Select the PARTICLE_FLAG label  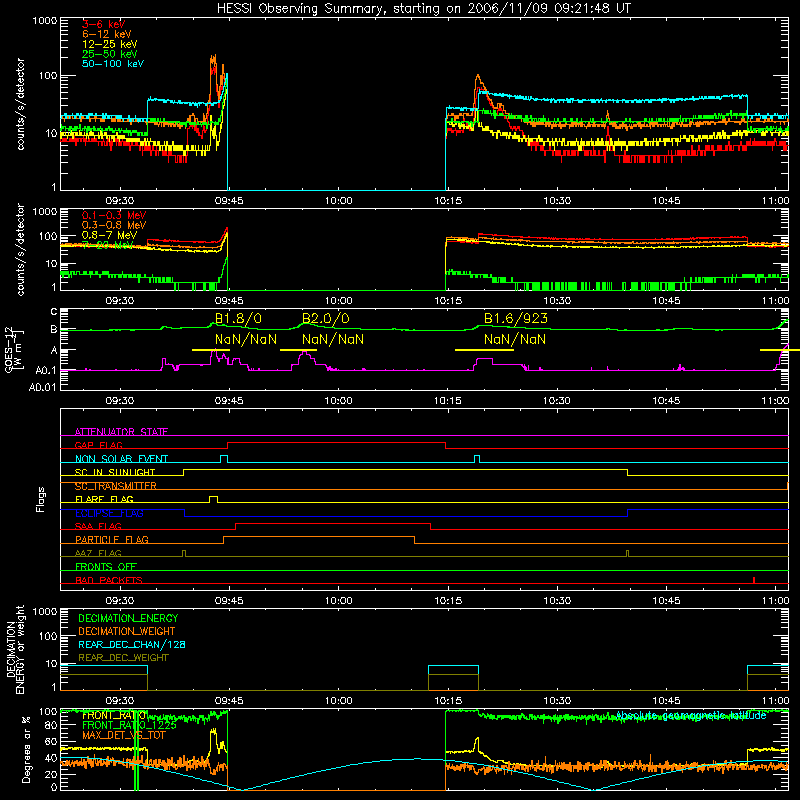[x=112, y=540]
